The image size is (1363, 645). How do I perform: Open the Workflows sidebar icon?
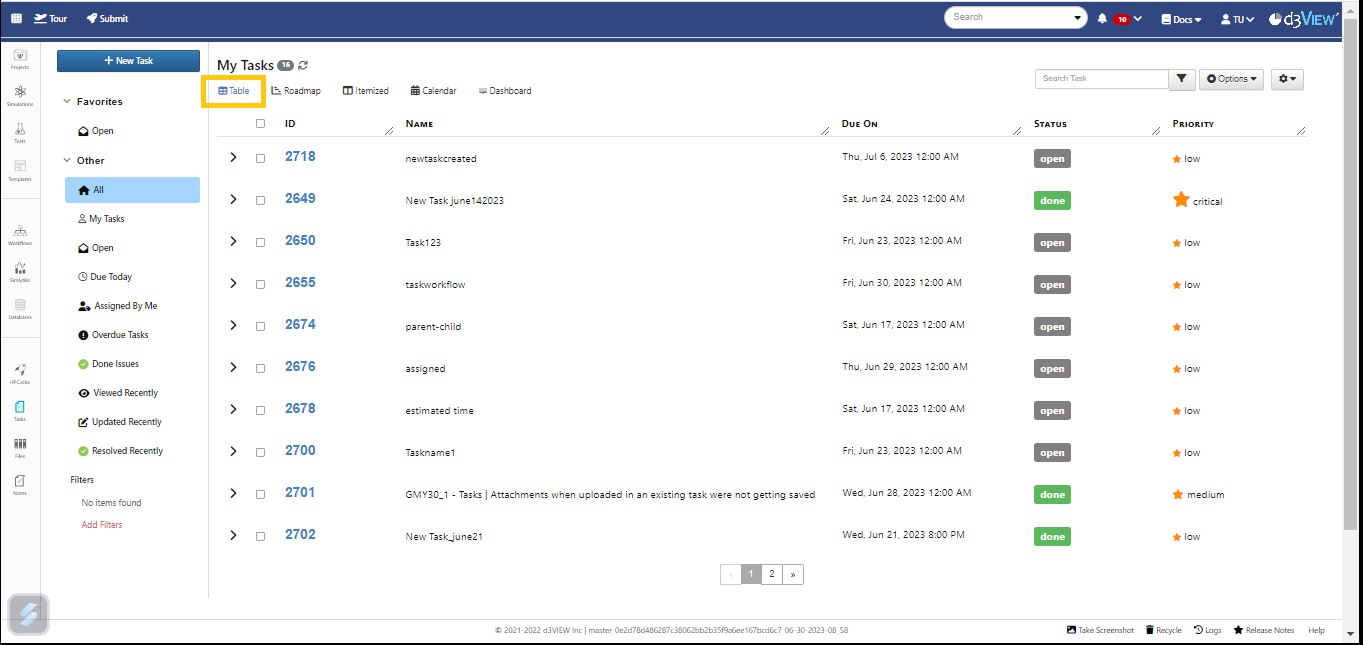click(x=20, y=234)
